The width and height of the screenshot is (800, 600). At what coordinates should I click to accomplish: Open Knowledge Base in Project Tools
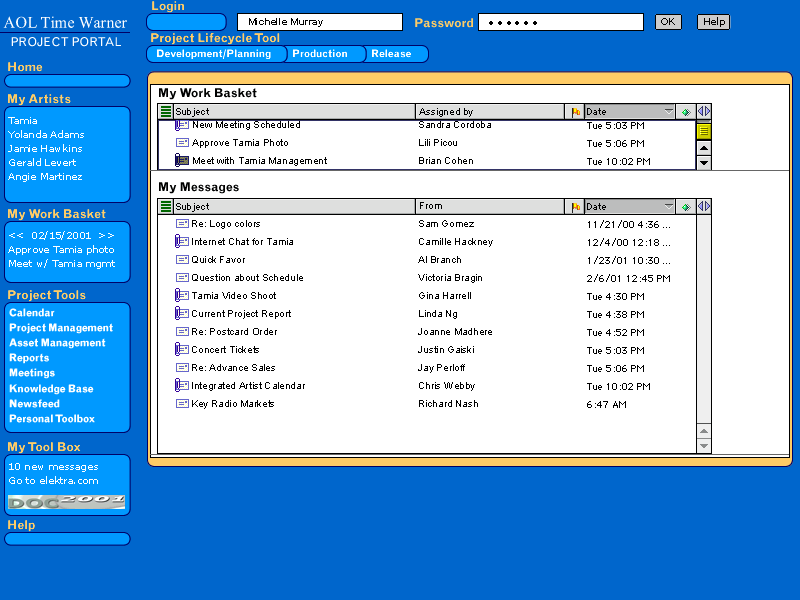click(x=51, y=388)
